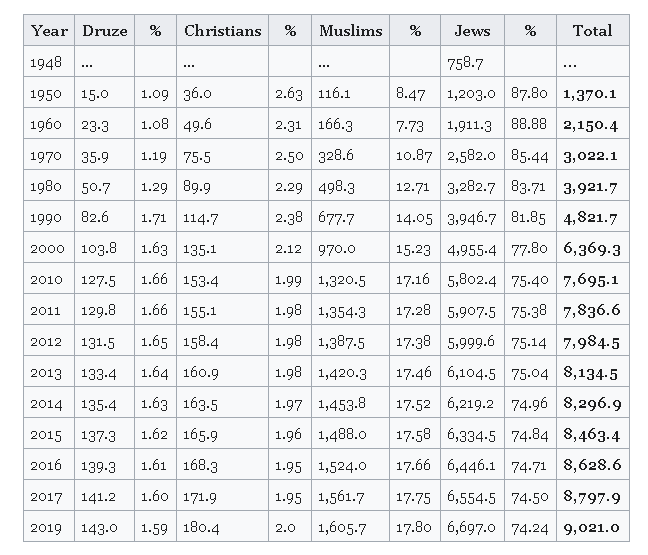Click the Druze value 82.6
Viewport: 648px width, 555px height.
pyautogui.click(x=94, y=218)
